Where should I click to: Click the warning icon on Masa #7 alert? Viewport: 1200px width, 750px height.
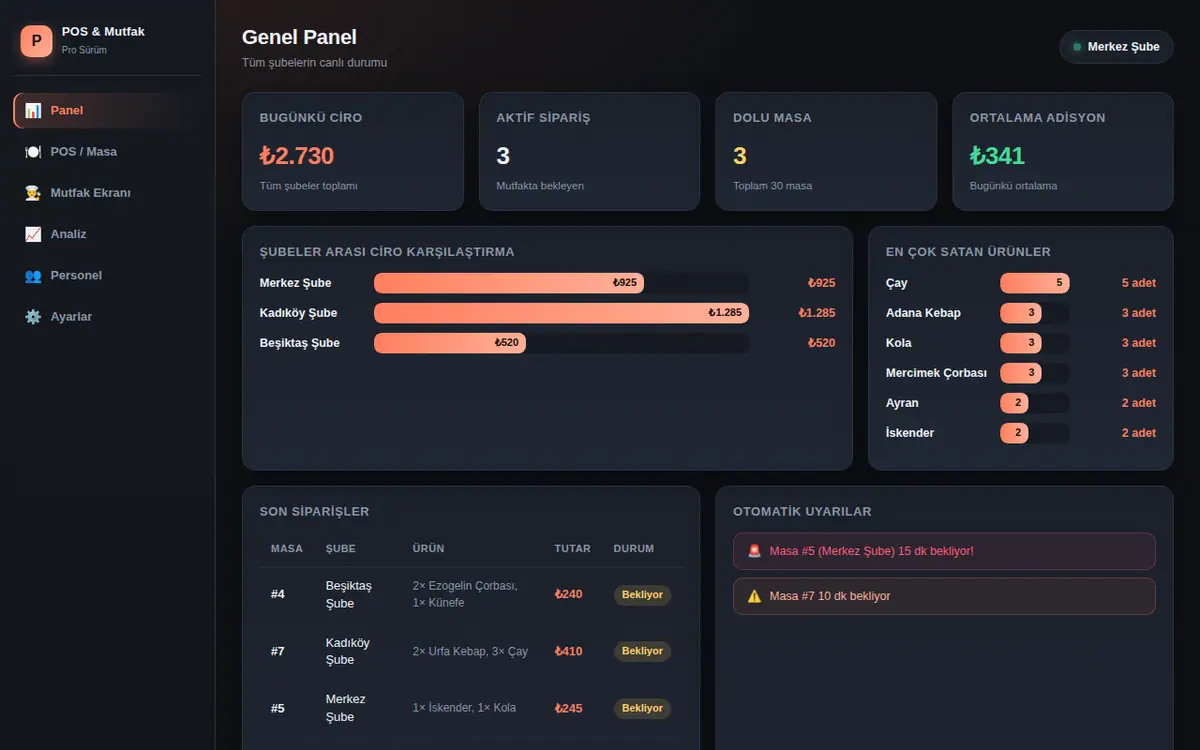click(x=754, y=596)
